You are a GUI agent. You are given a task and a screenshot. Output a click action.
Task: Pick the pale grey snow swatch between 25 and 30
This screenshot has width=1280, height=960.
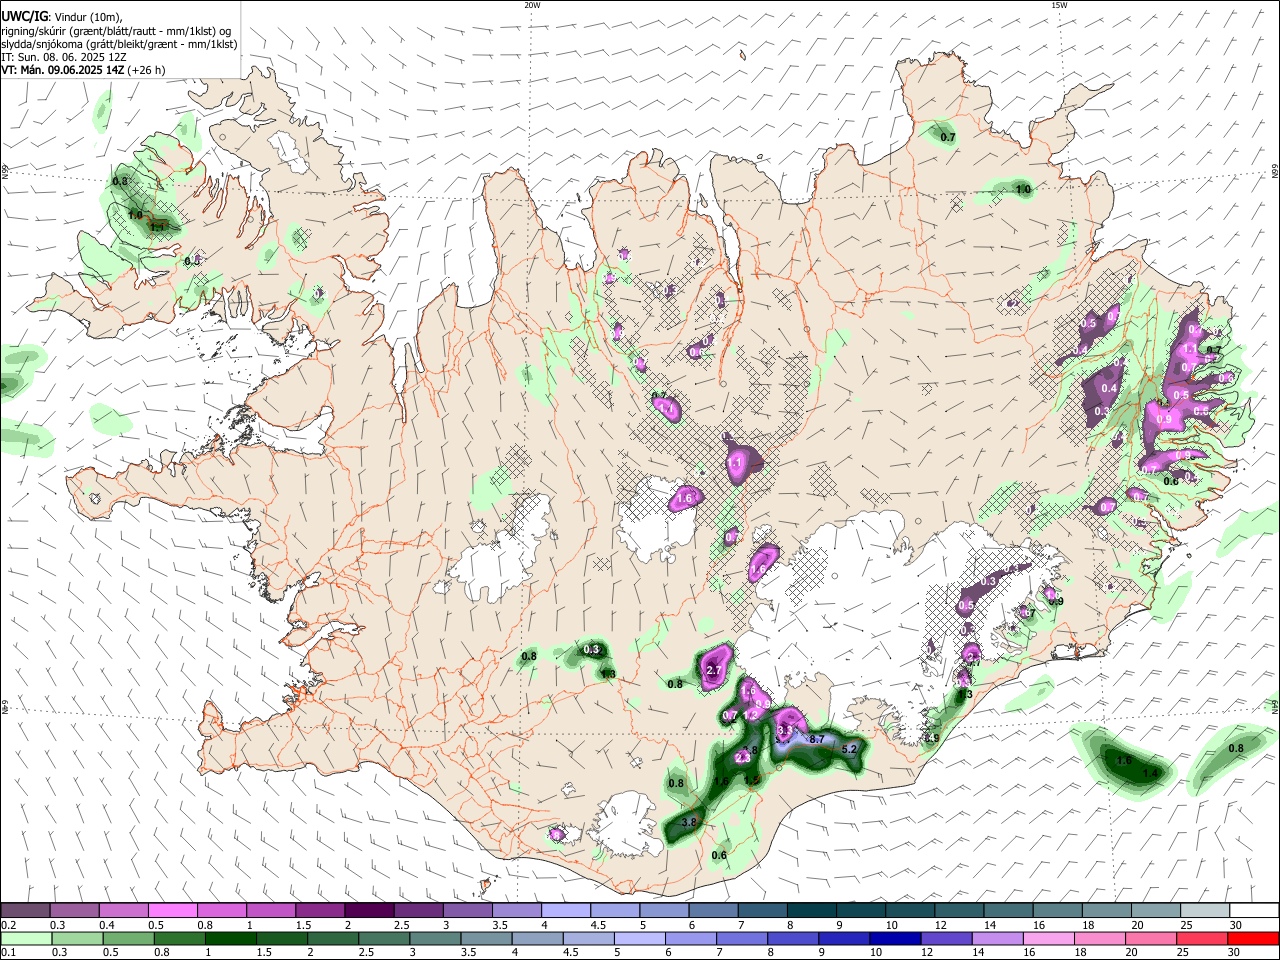(x=1204, y=911)
